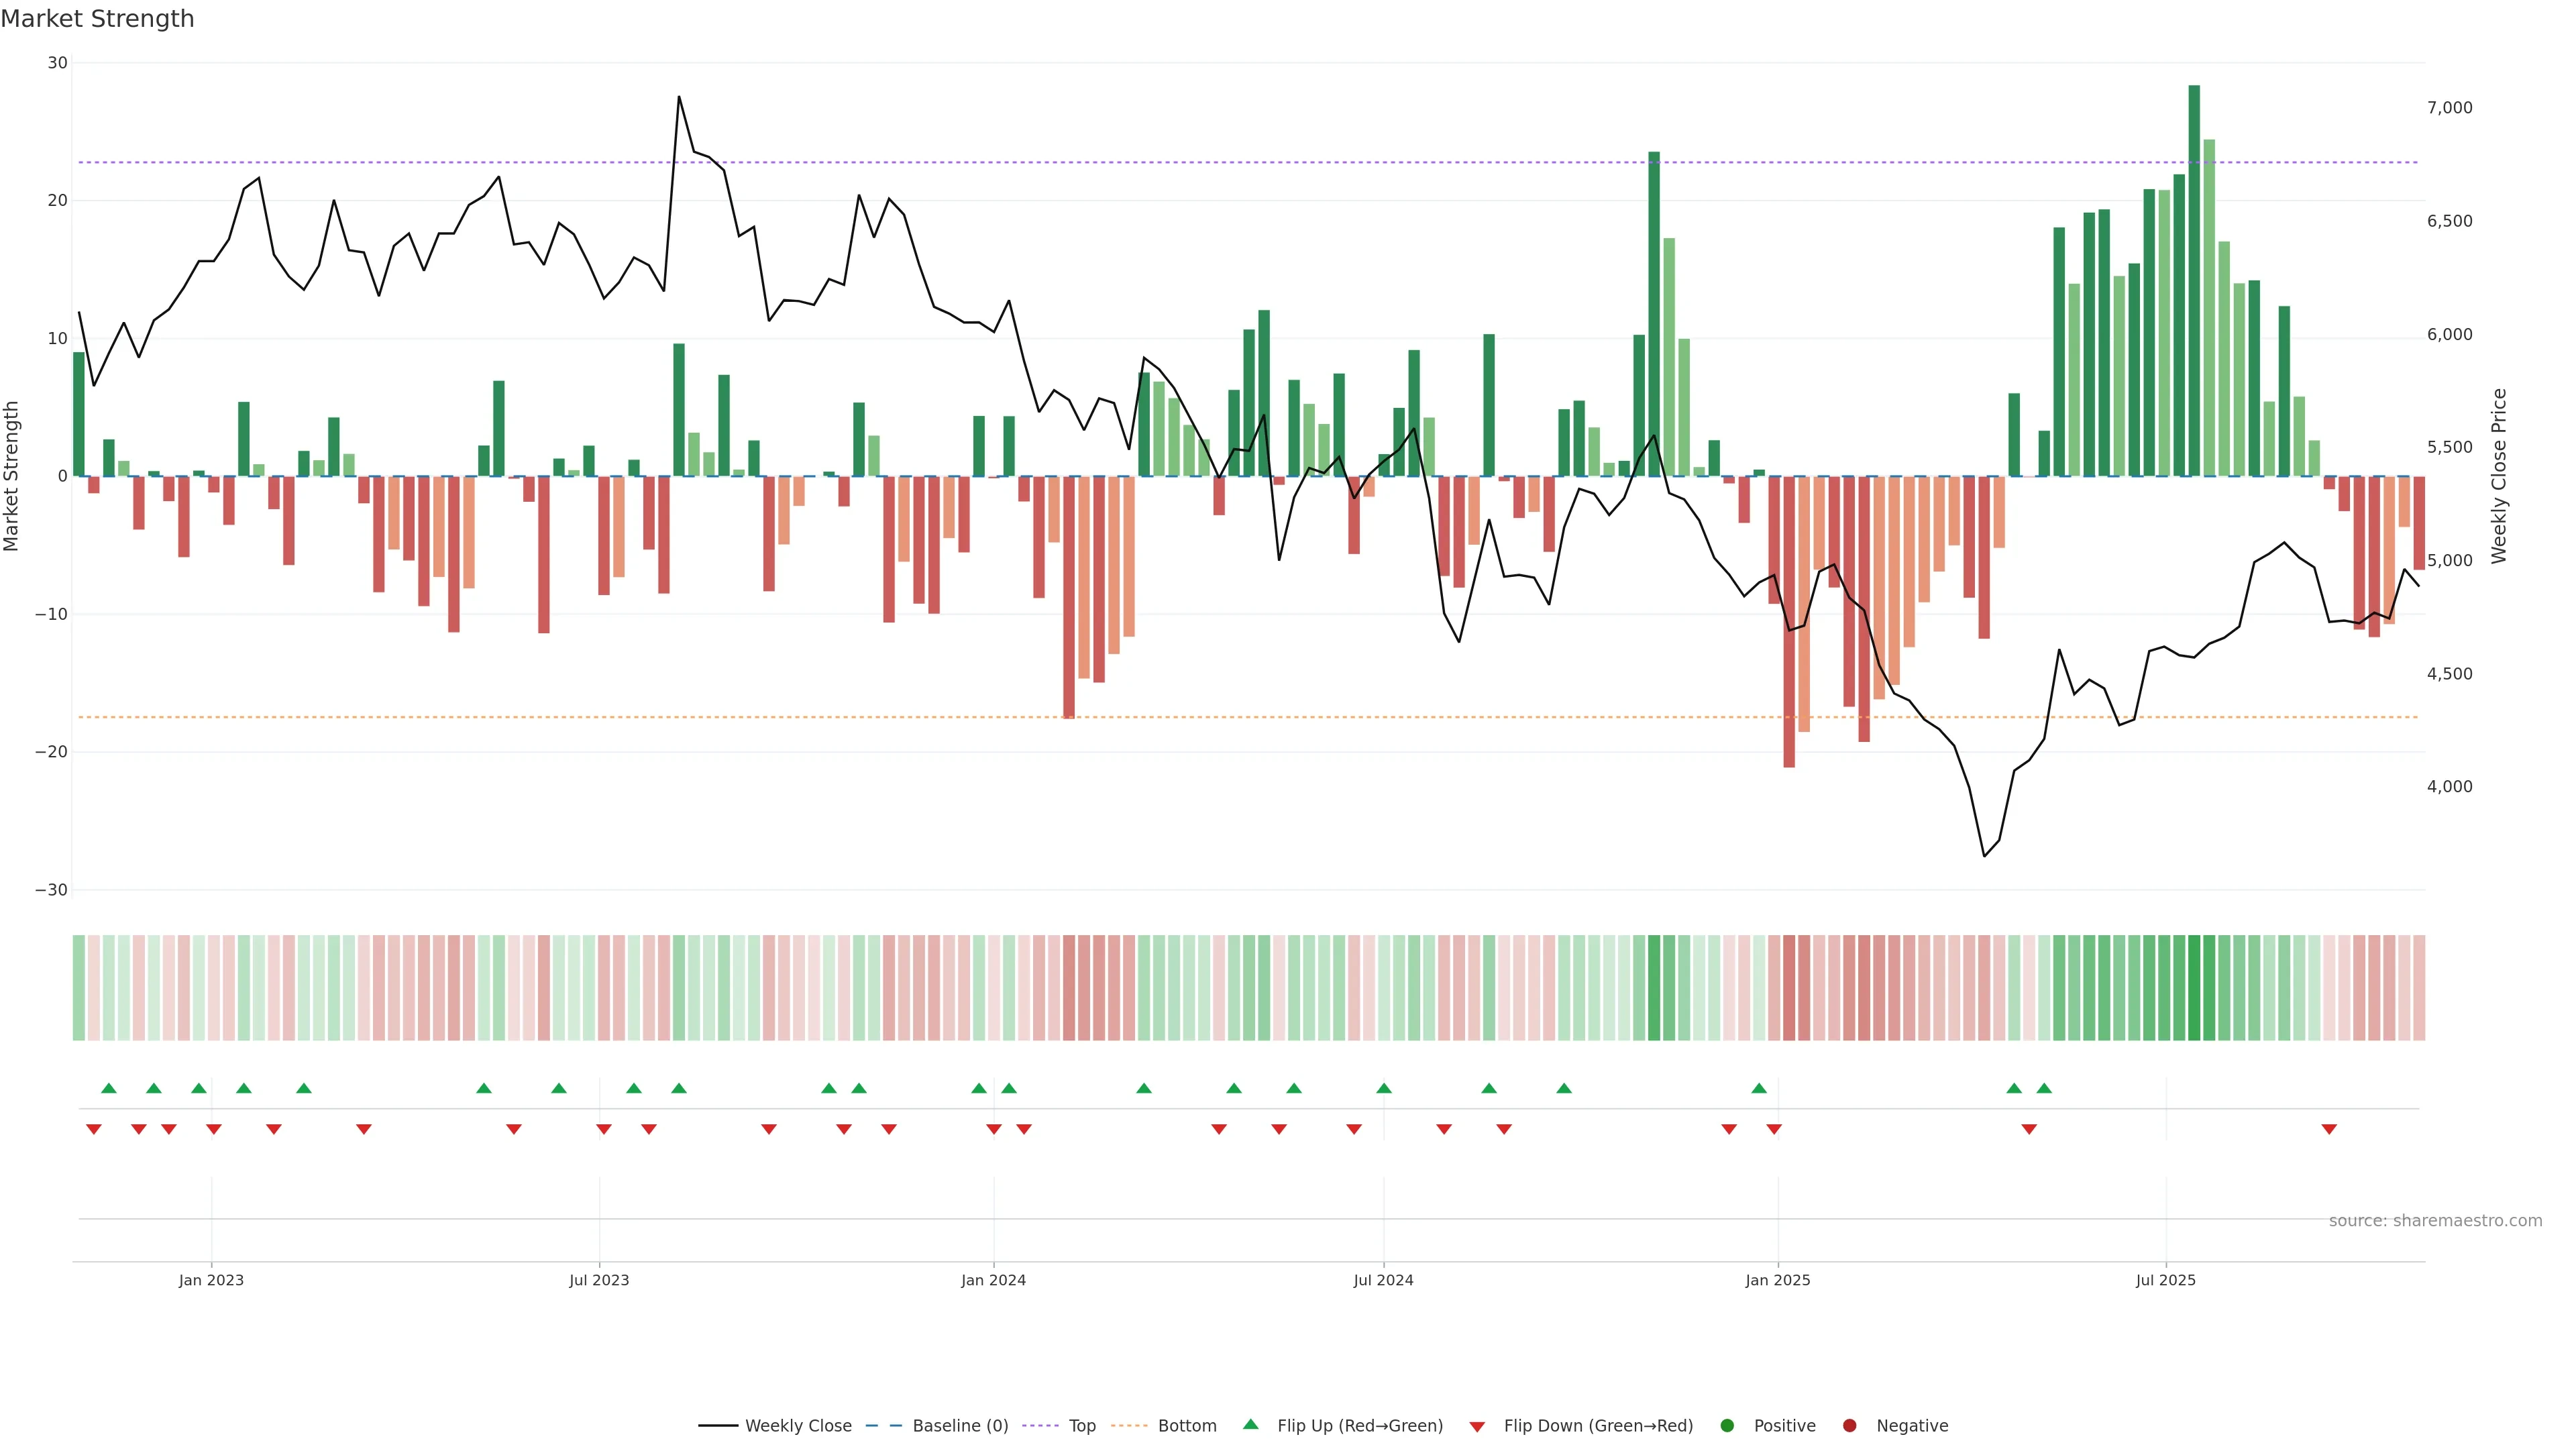Screen dimensions: 2576x1449
Task: Click the Jul 2025 x-axis label
Action: tap(2166, 1280)
